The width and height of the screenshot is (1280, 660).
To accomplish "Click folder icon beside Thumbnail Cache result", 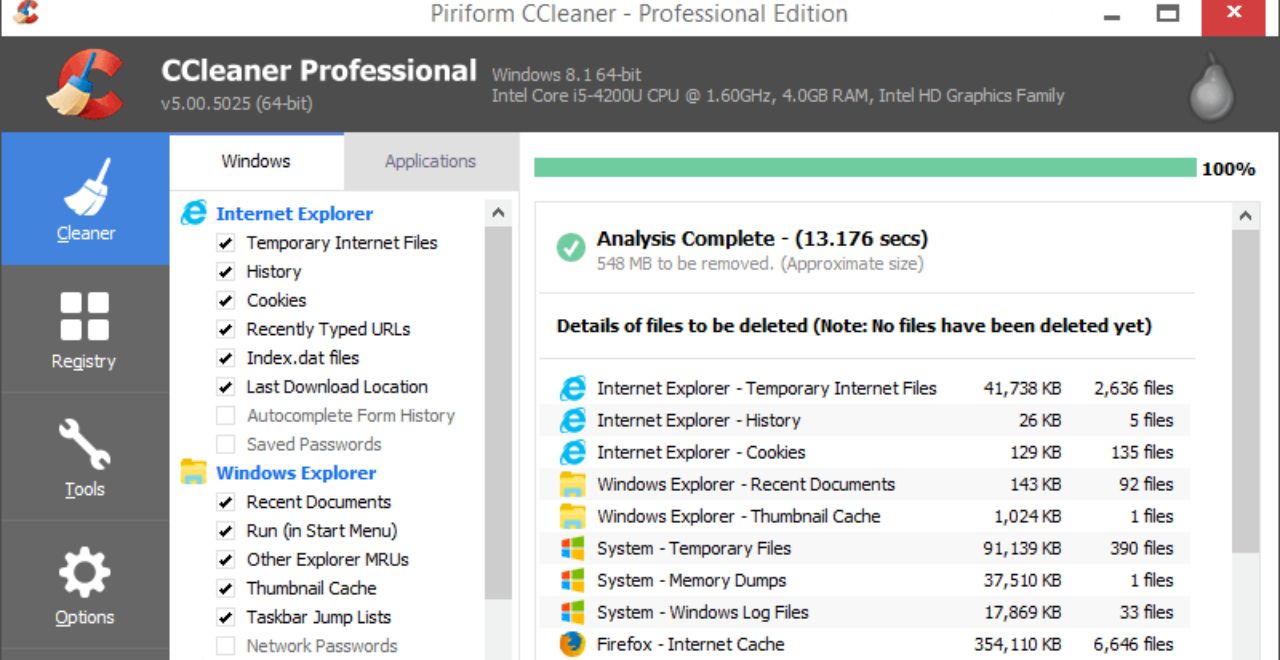I will 572,516.
